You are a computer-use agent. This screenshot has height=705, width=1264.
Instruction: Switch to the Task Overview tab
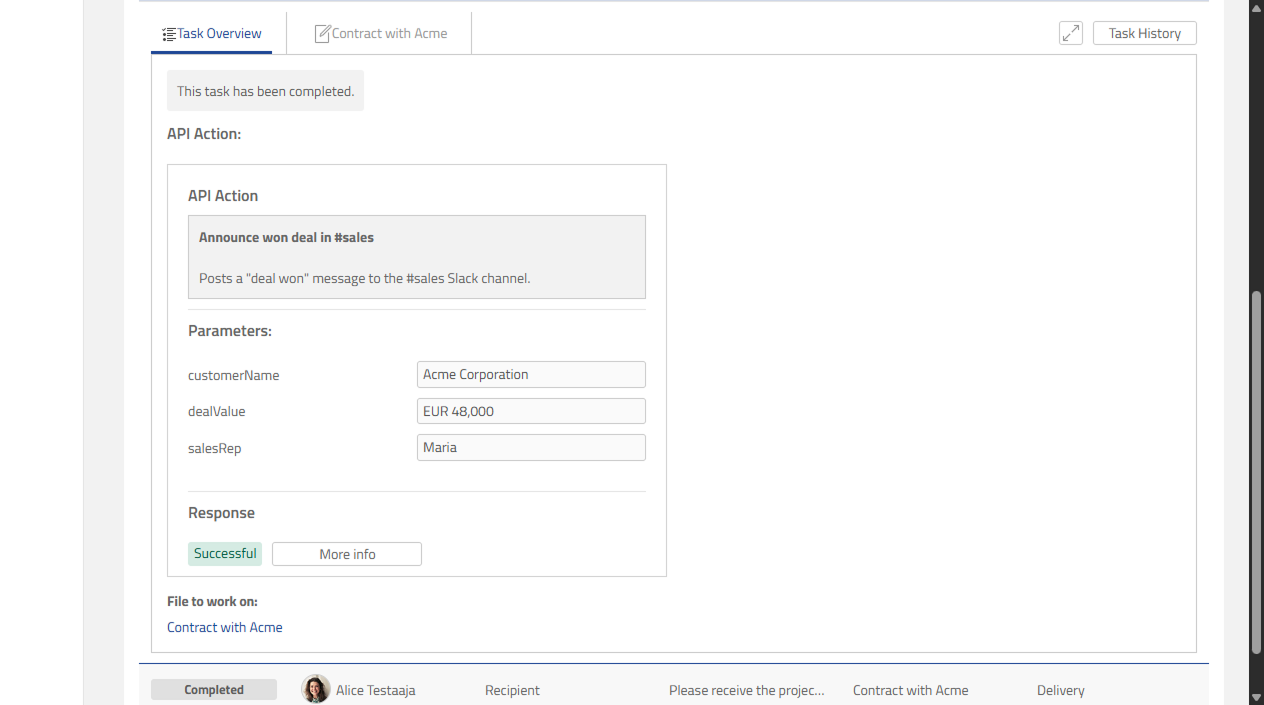click(x=212, y=33)
